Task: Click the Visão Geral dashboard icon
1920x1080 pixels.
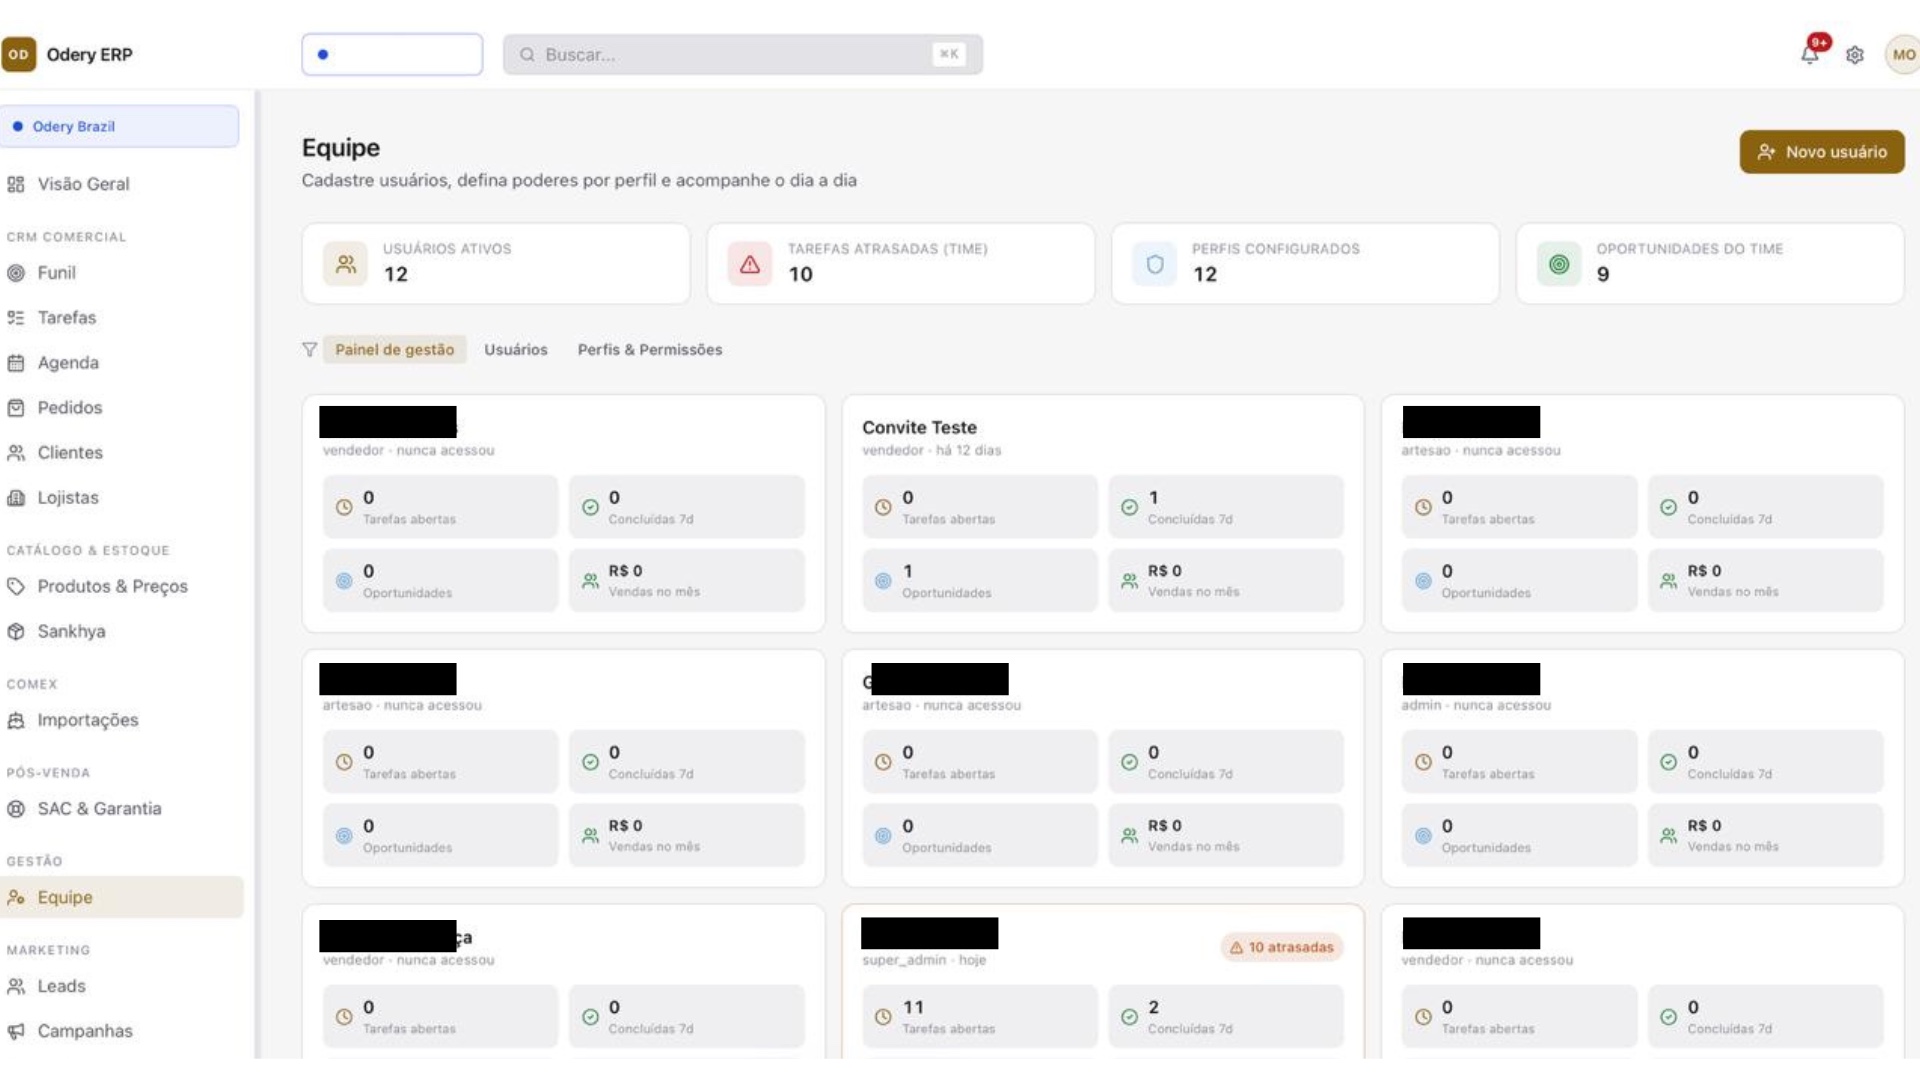Action: pos(16,184)
